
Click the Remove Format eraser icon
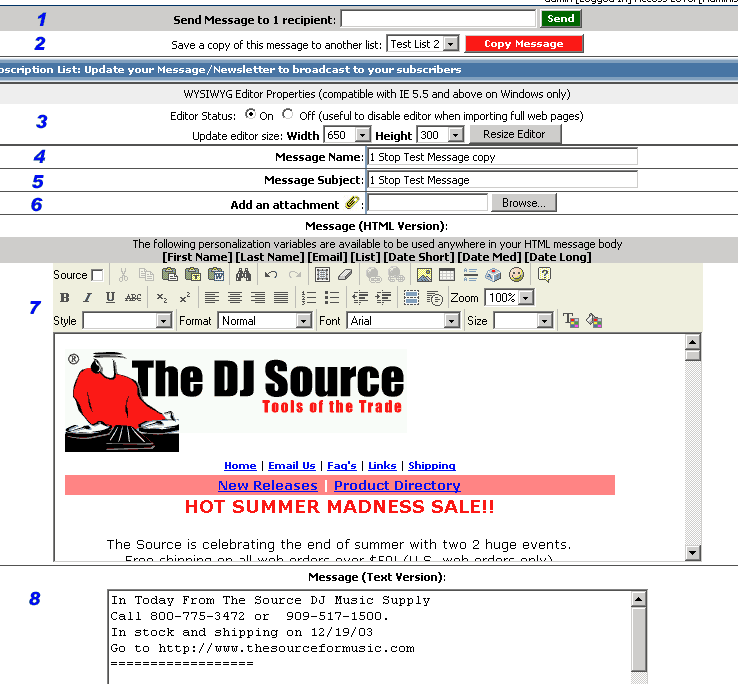pos(345,275)
